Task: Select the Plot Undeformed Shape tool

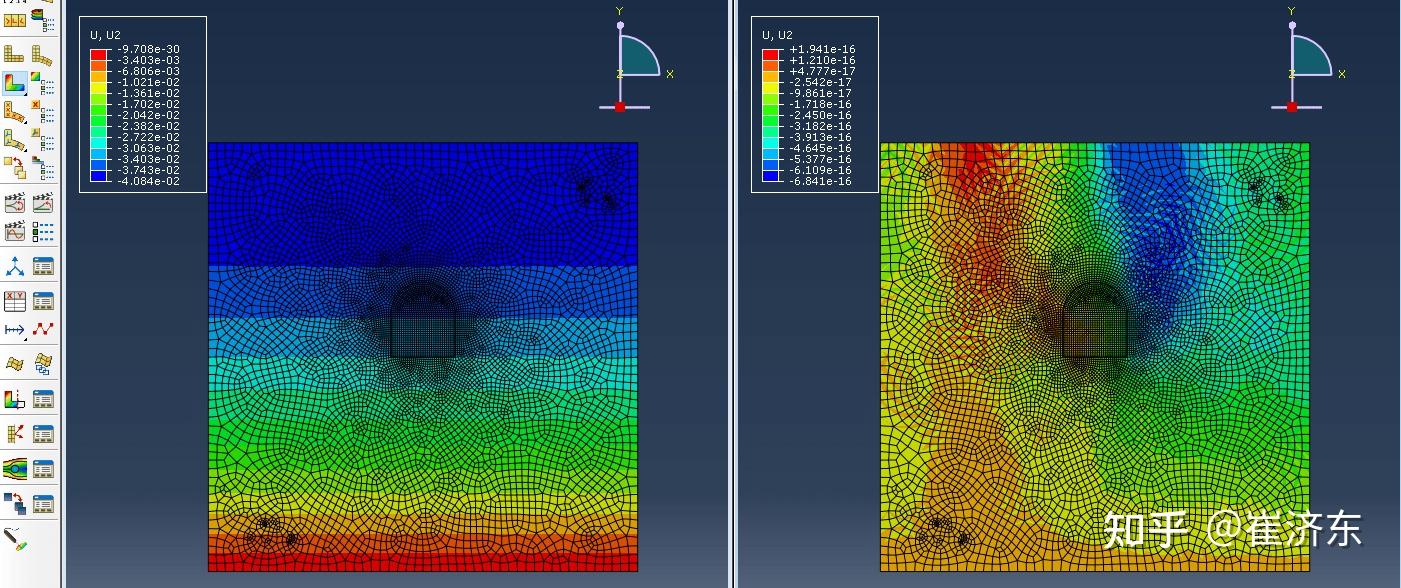Action: coord(14,54)
